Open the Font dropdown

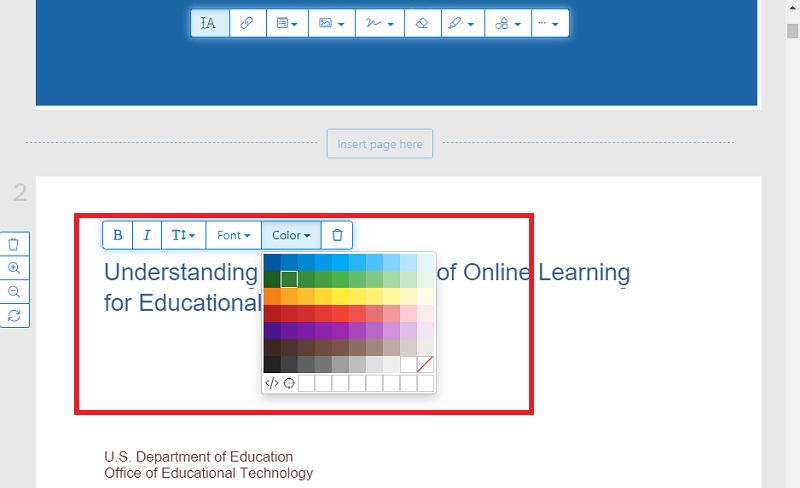coord(234,235)
